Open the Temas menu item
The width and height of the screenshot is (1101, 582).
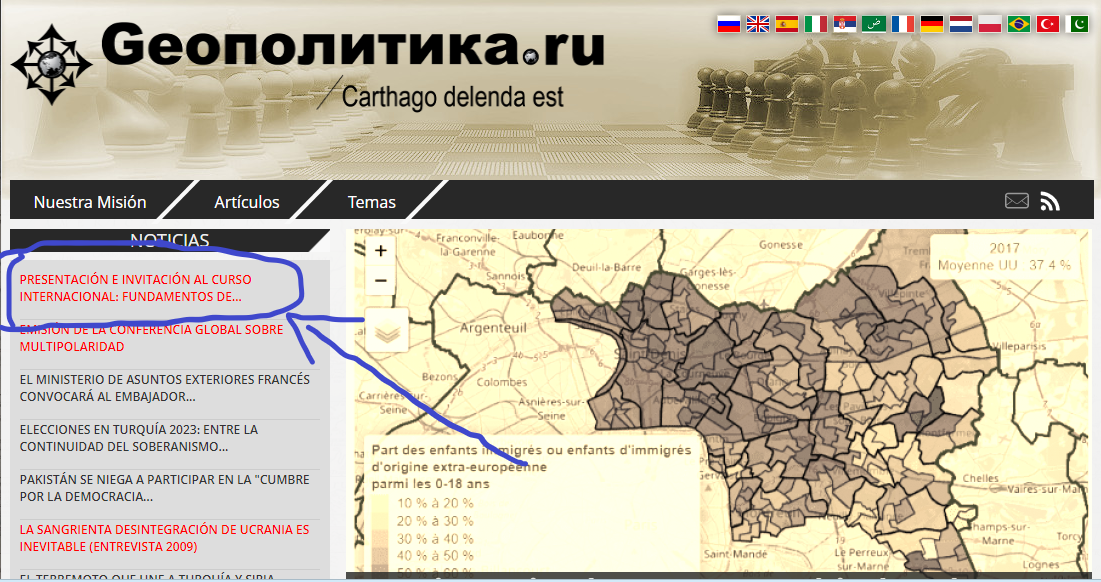coord(371,202)
